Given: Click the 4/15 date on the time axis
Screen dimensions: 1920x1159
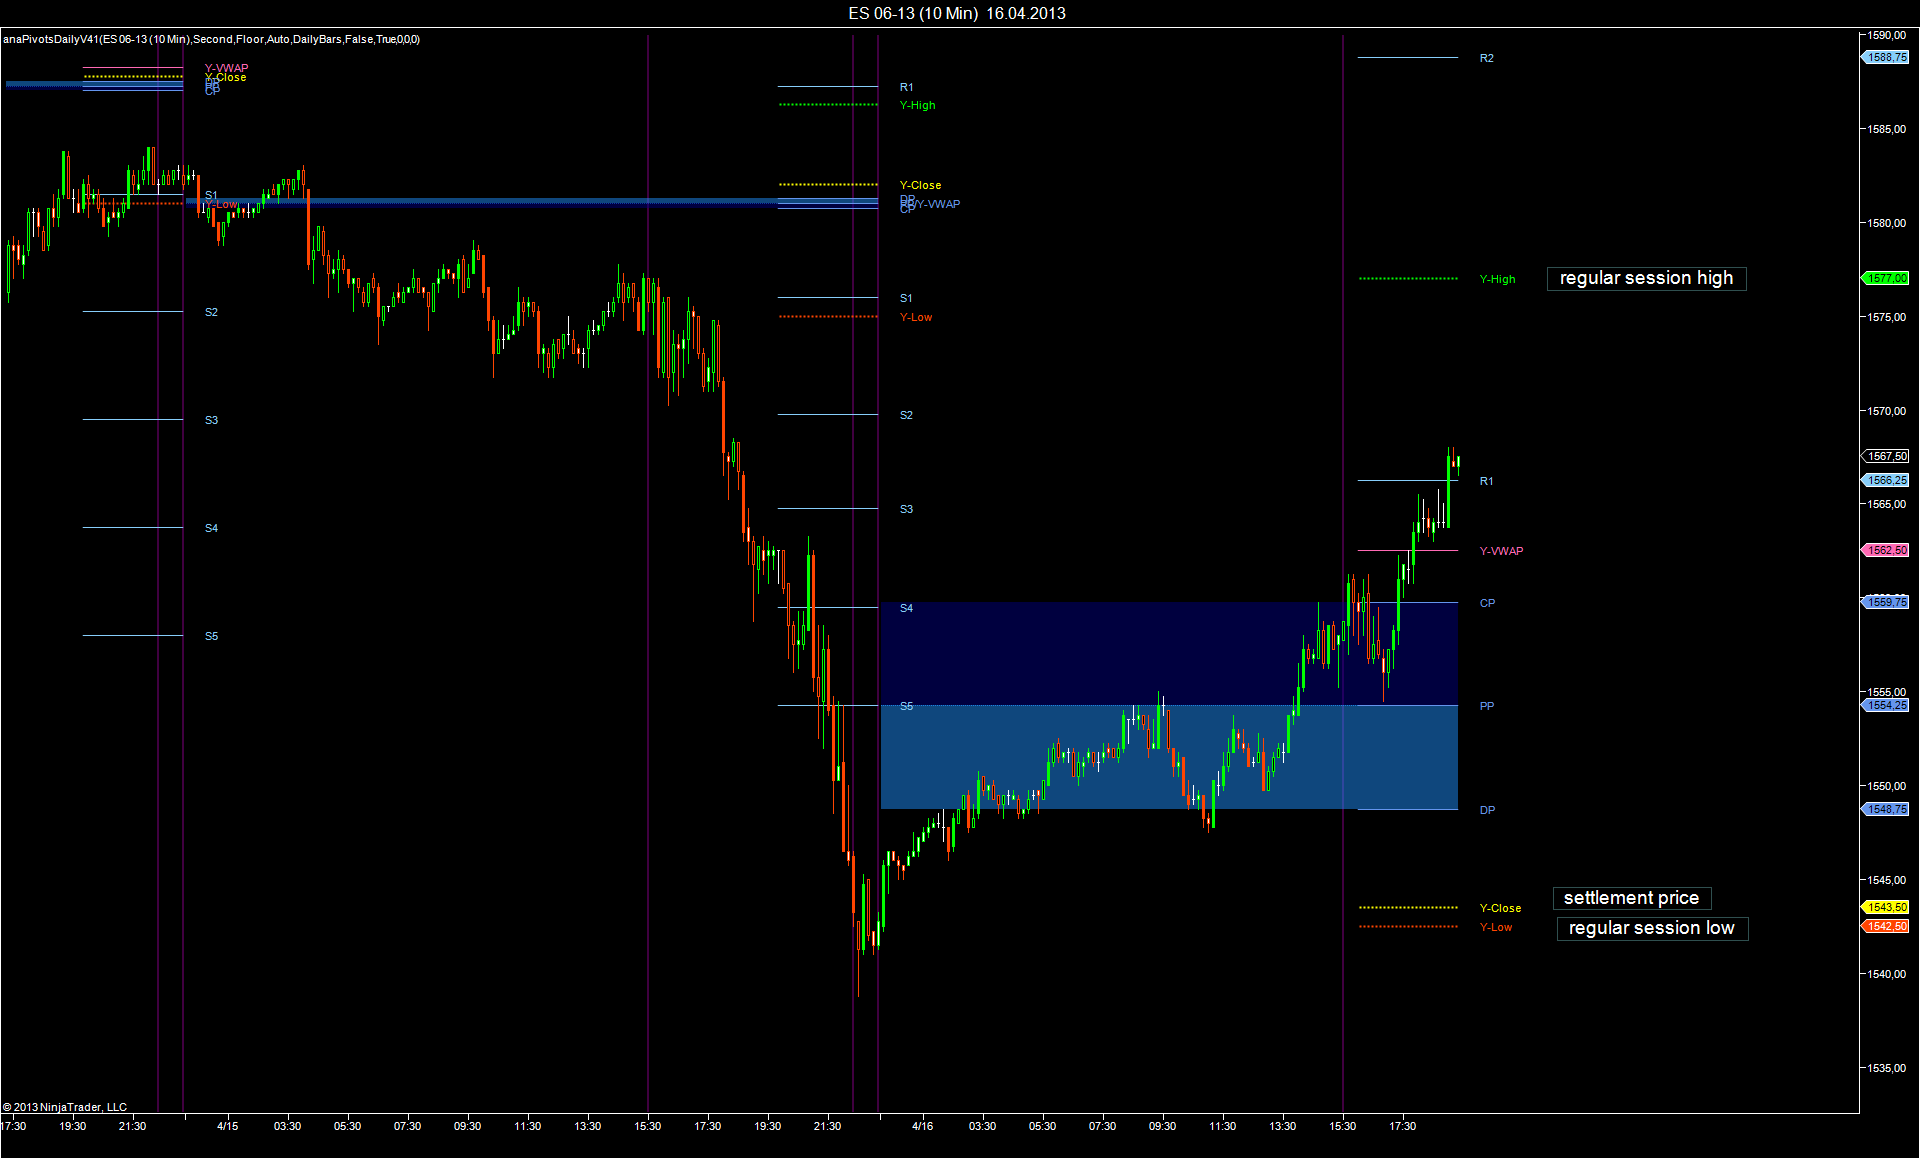Looking at the screenshot, I should coord(227,1127).
